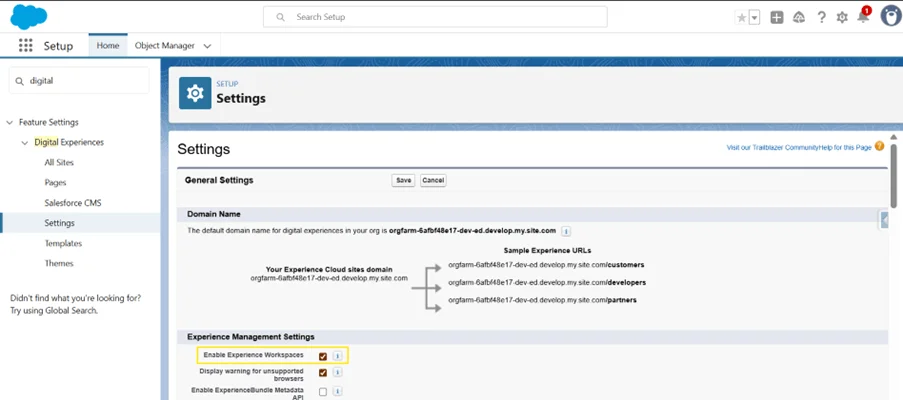Open the App Launcher grid icon
The width and height of the screenshot is (903, 400).
point(25,45)
